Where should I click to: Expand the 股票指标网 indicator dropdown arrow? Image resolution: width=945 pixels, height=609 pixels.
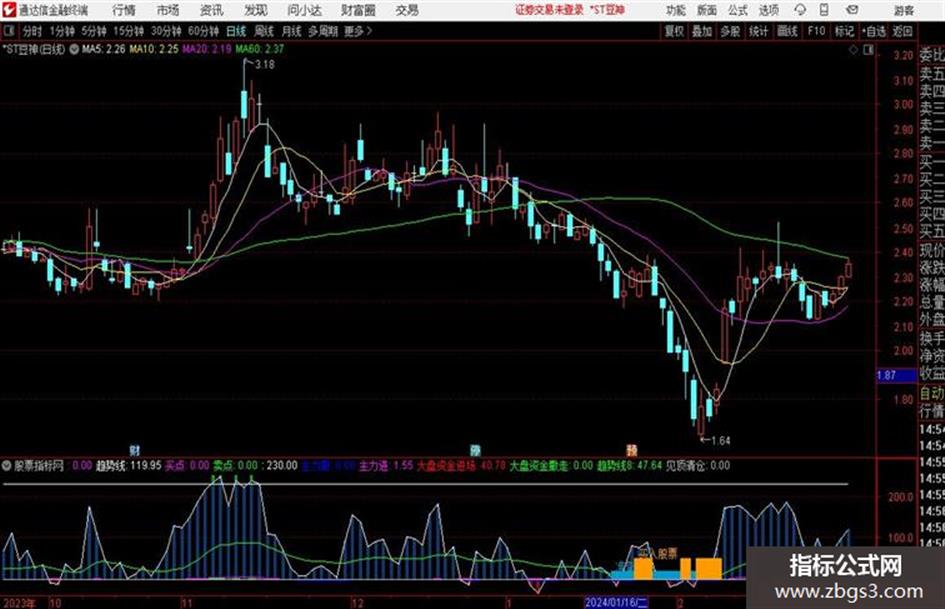[7, 465]
